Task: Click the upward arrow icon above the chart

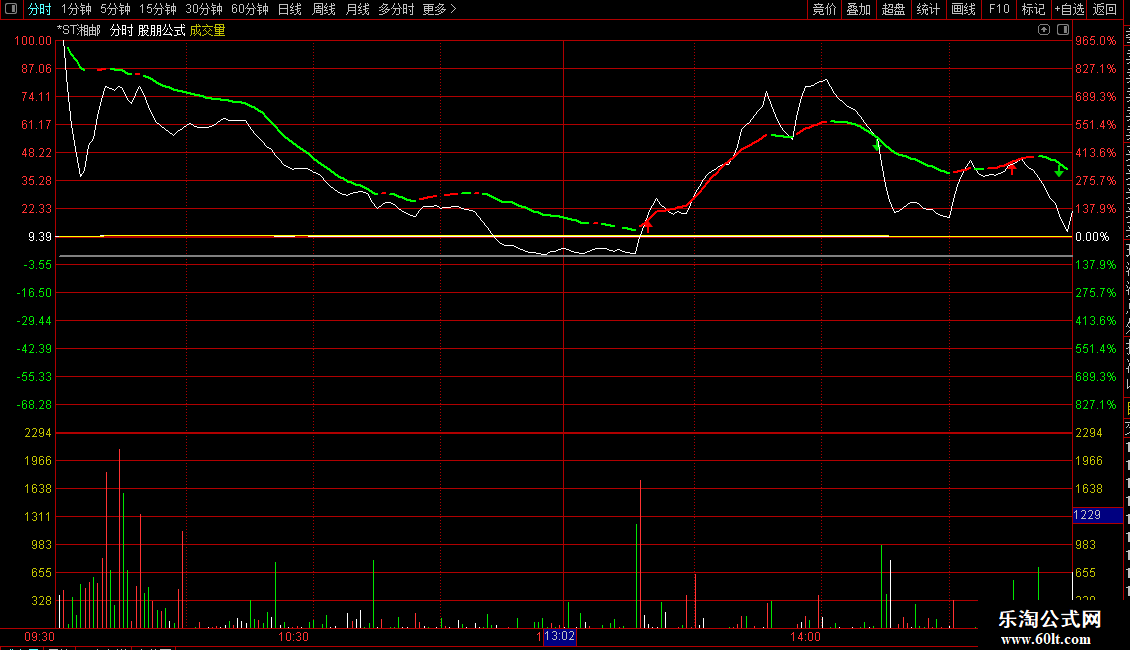Action: pyautogui.click(x=1044, y=30)
